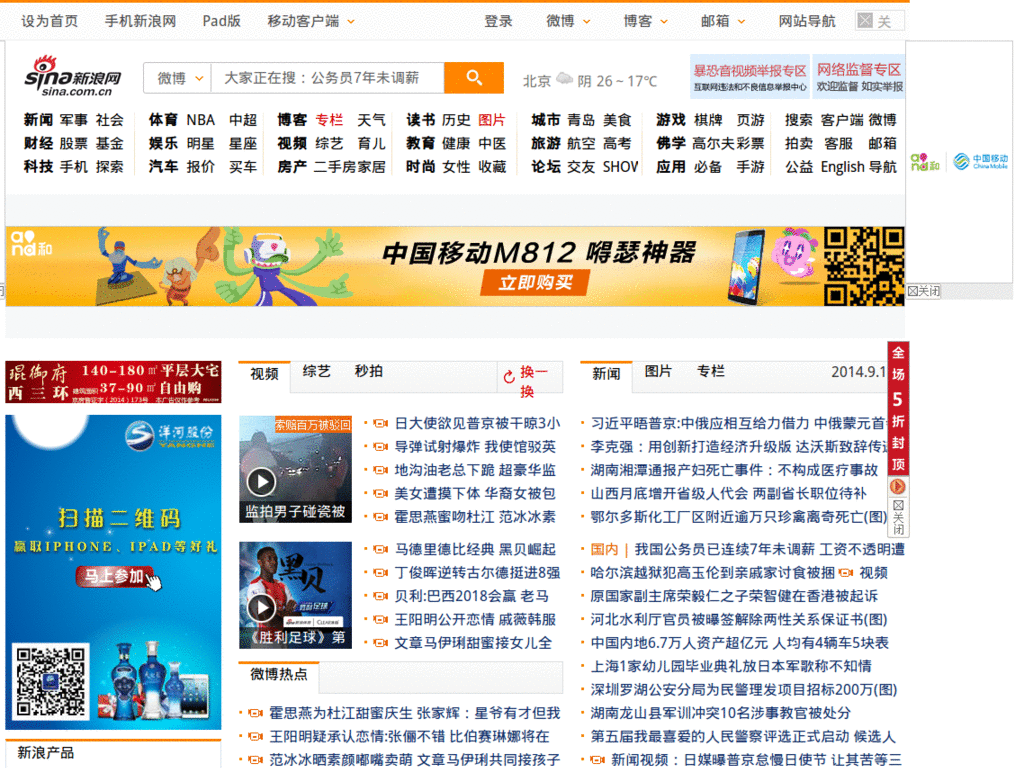The image size is (1024, 768).
Task: Click the video camera icon beside 哈尔滨越狱犯 headline
Action: click(x=844, y=572)
